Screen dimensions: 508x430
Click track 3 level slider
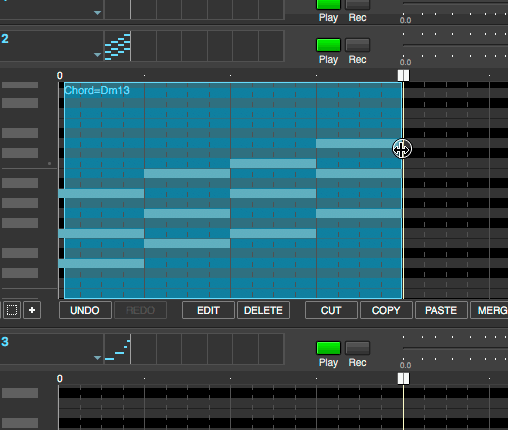[x=455, y=348]
